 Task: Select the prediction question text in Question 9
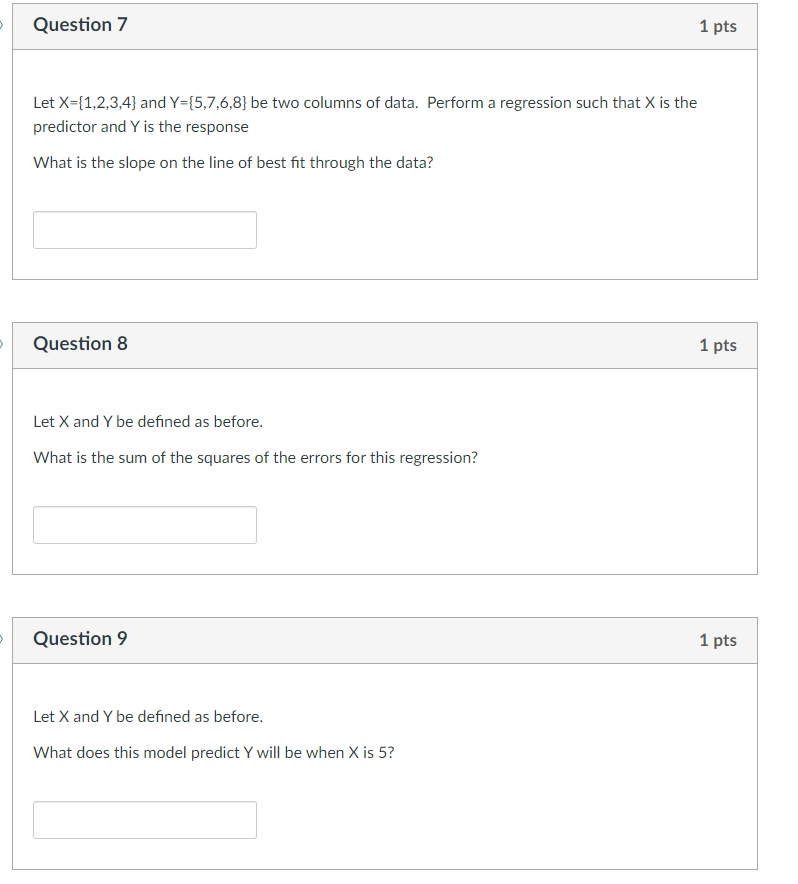click(x=212, y=752)
